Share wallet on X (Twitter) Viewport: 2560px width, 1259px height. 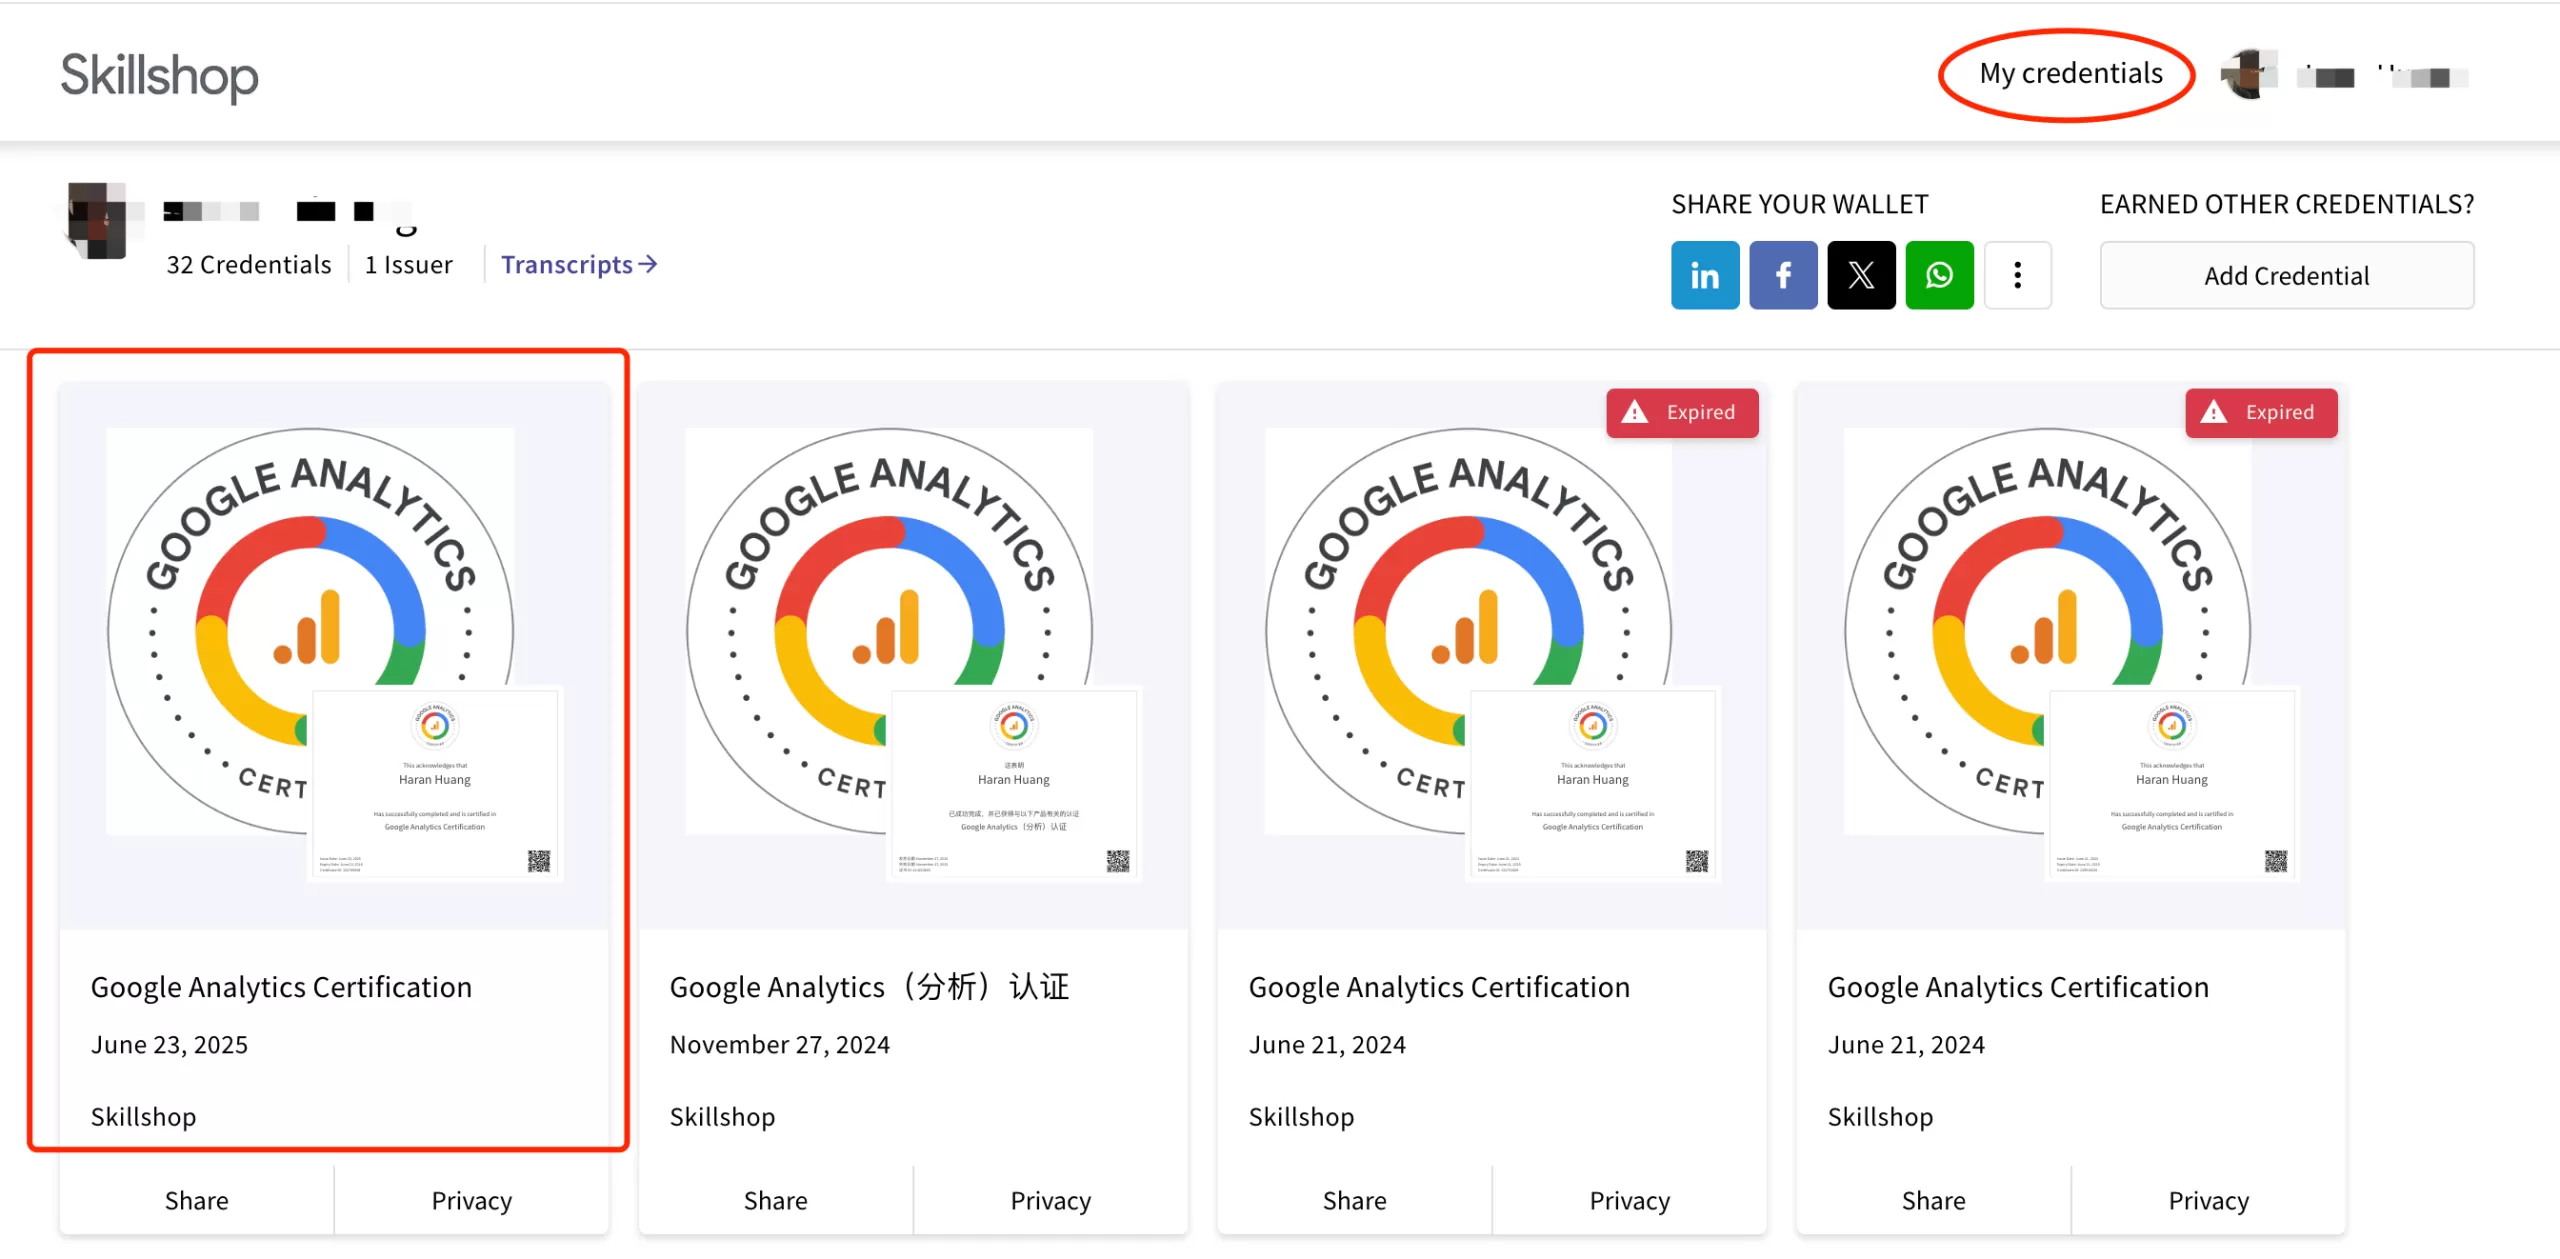1861,275
